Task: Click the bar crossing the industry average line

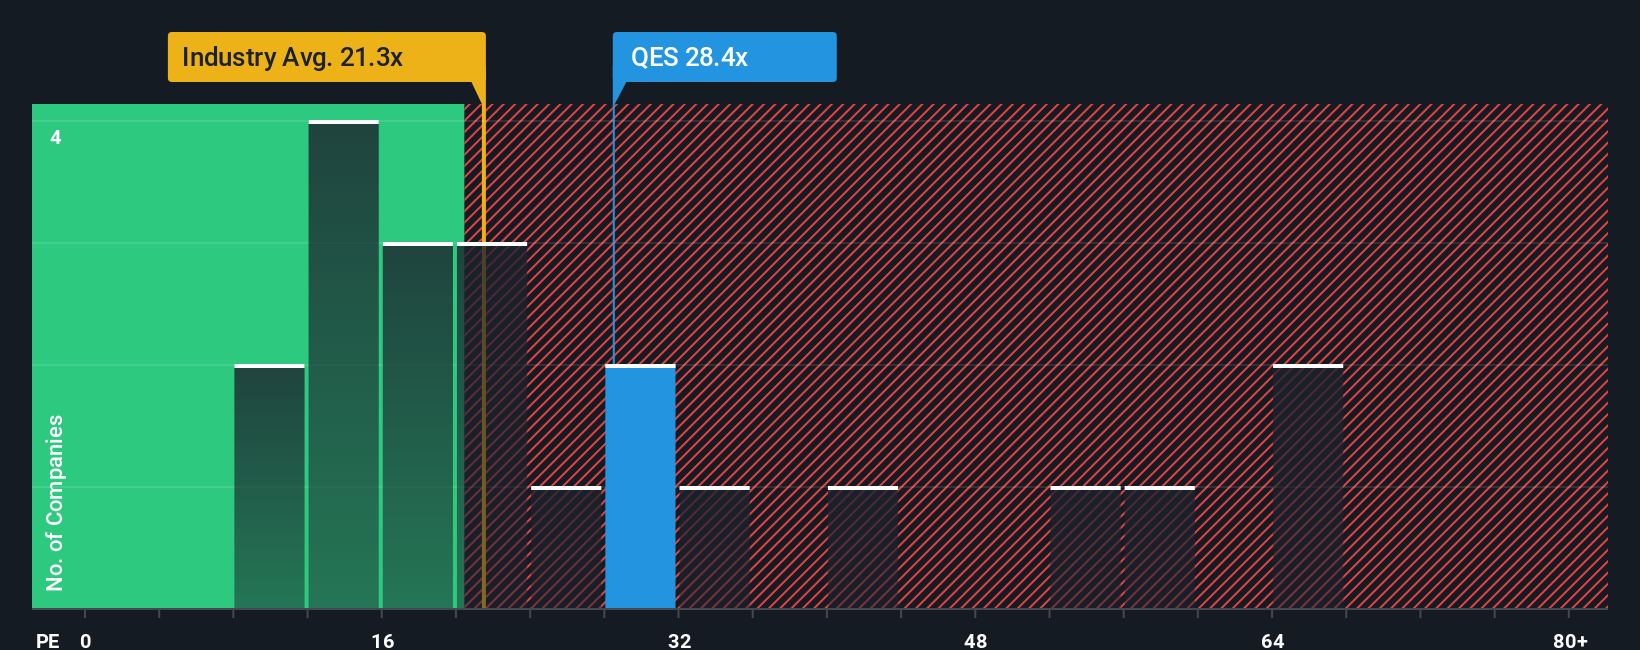Action: click(492, 425)
